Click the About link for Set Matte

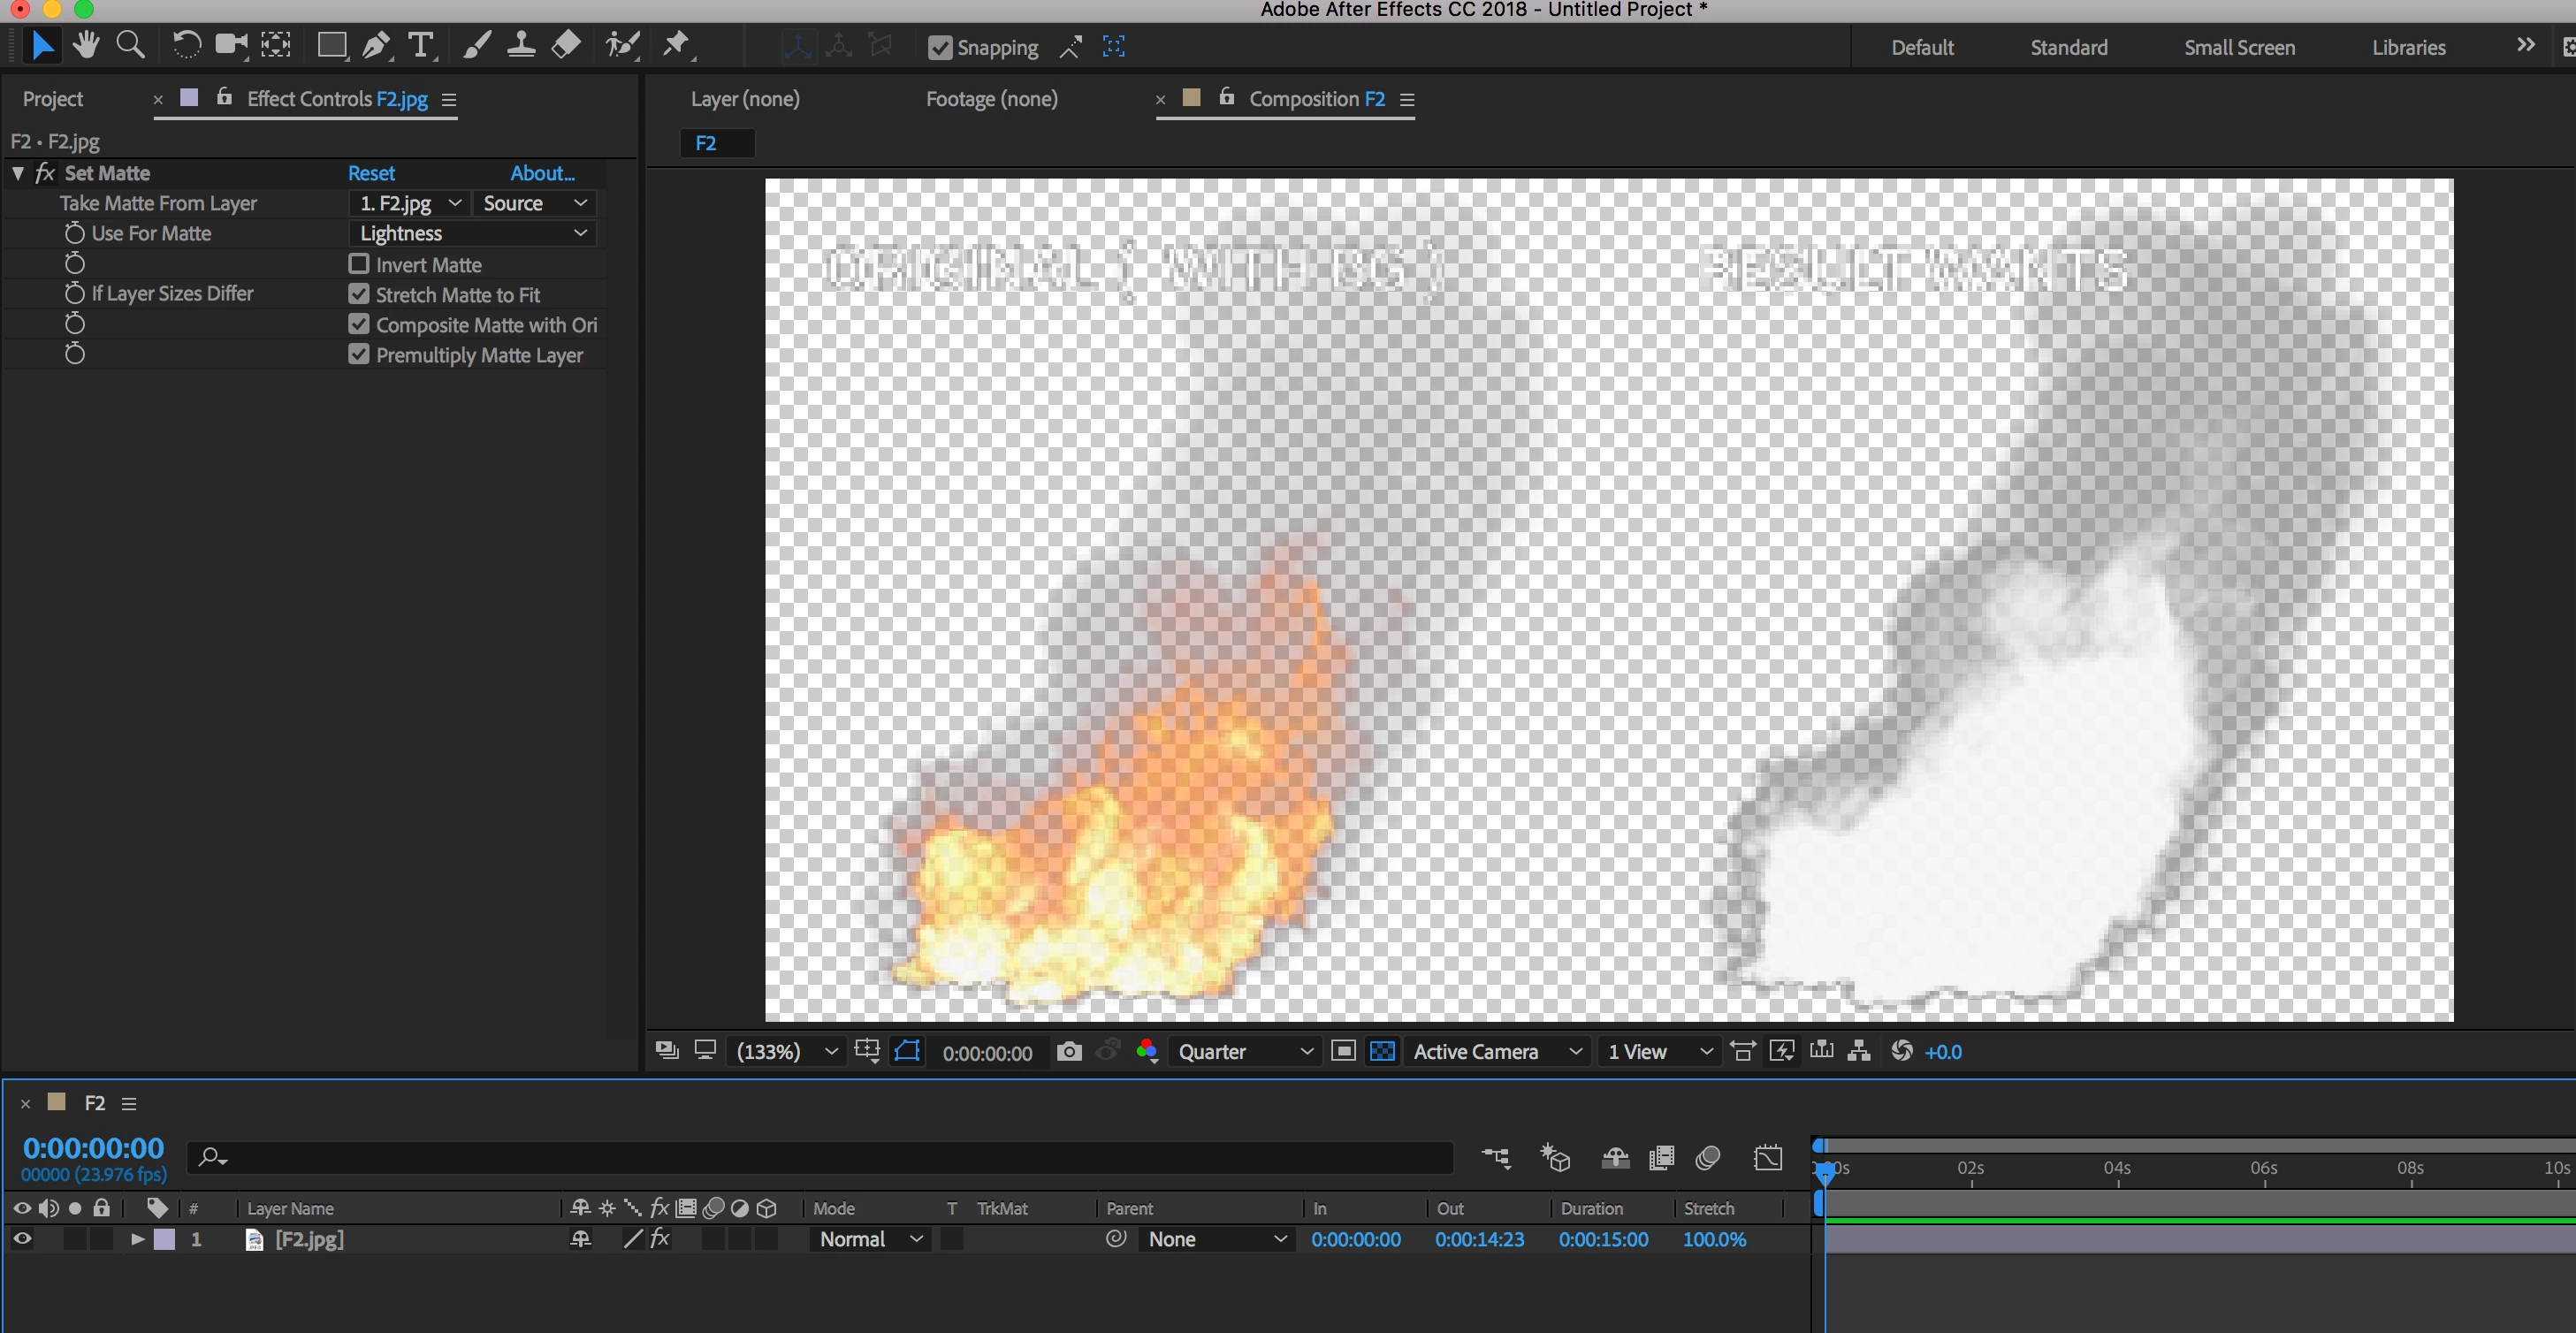pyautogui.click(x=542, y=173)
